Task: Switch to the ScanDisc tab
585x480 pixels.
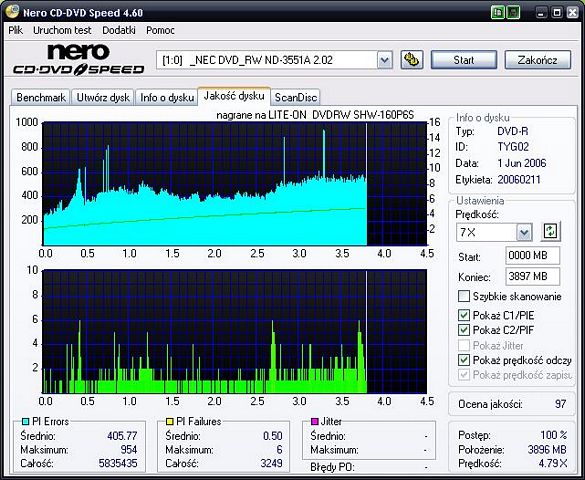Action: coord(295,97)
